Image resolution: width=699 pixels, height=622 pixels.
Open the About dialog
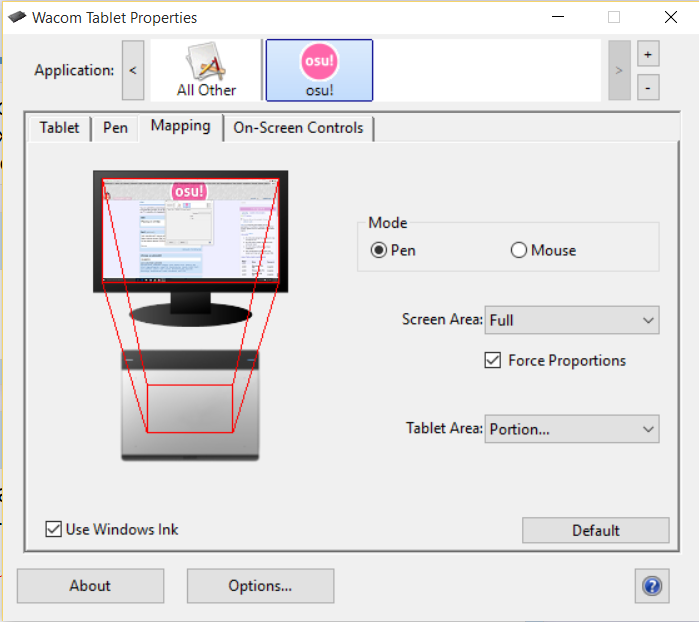tap(90, 586)
